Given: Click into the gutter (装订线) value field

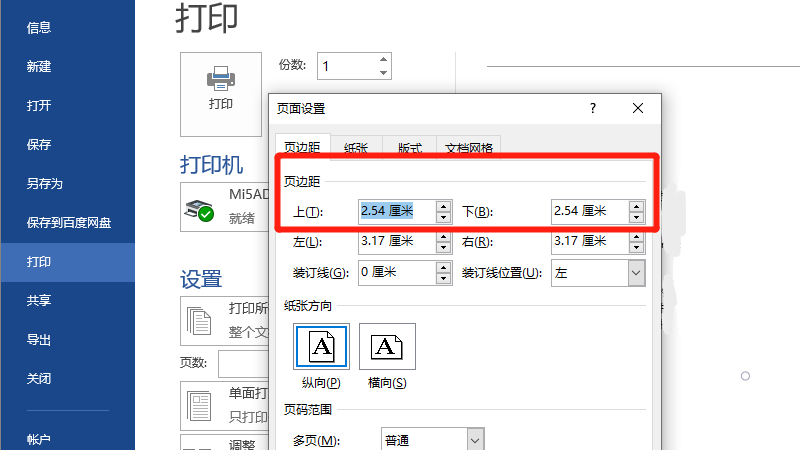Looking at the screenshot, I should (396, 273).
